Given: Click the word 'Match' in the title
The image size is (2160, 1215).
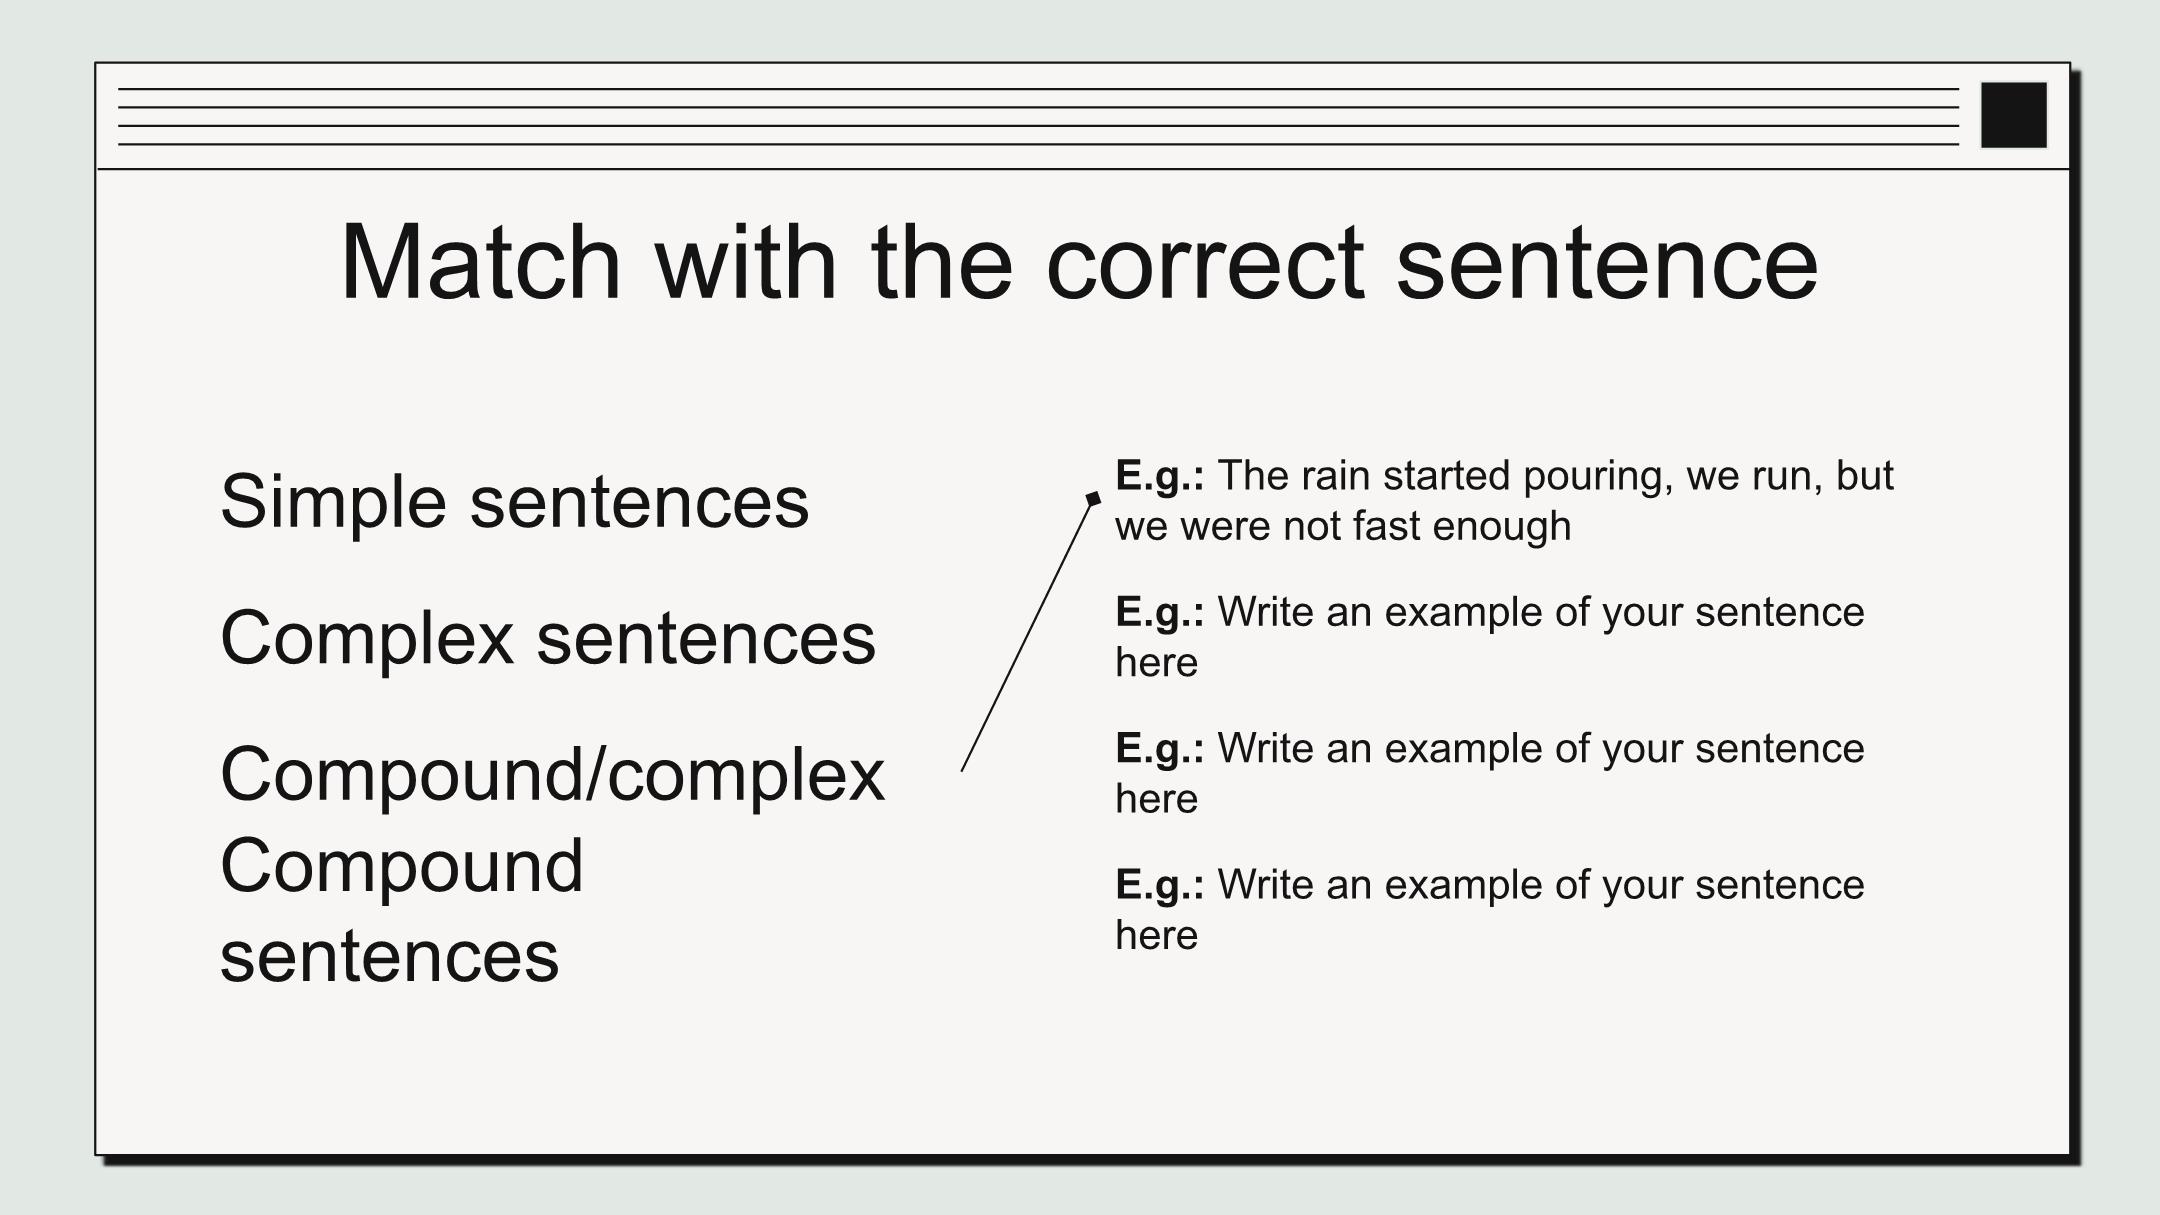Looking at the screenshot, I should coord(481,262).
